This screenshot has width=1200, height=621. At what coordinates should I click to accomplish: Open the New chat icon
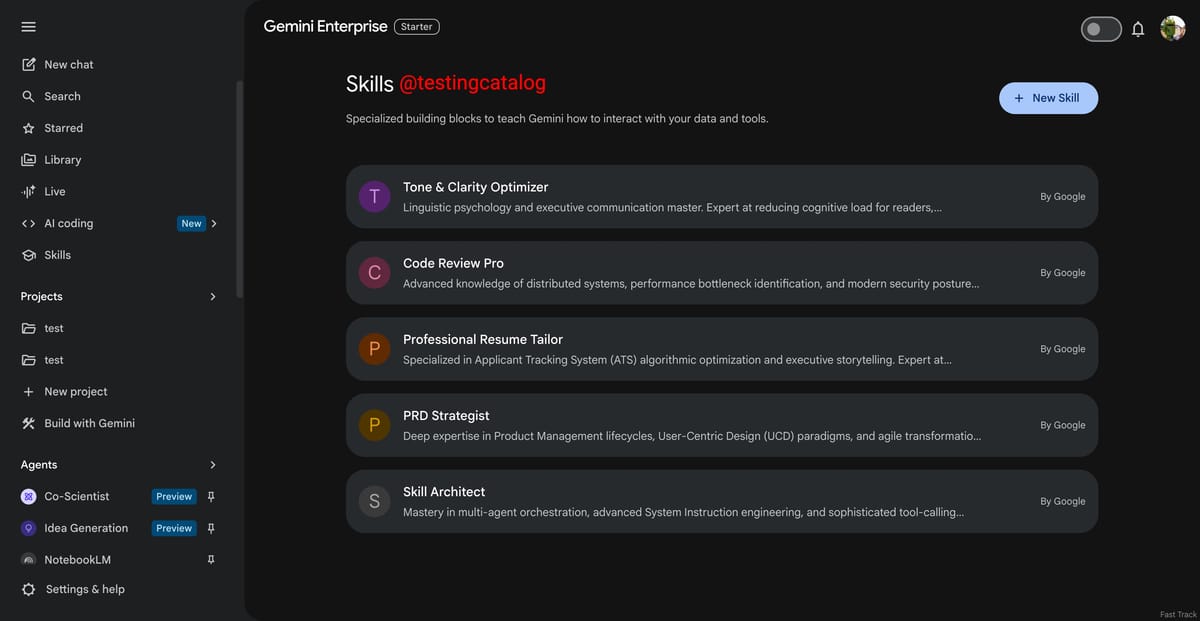[28, 63]
